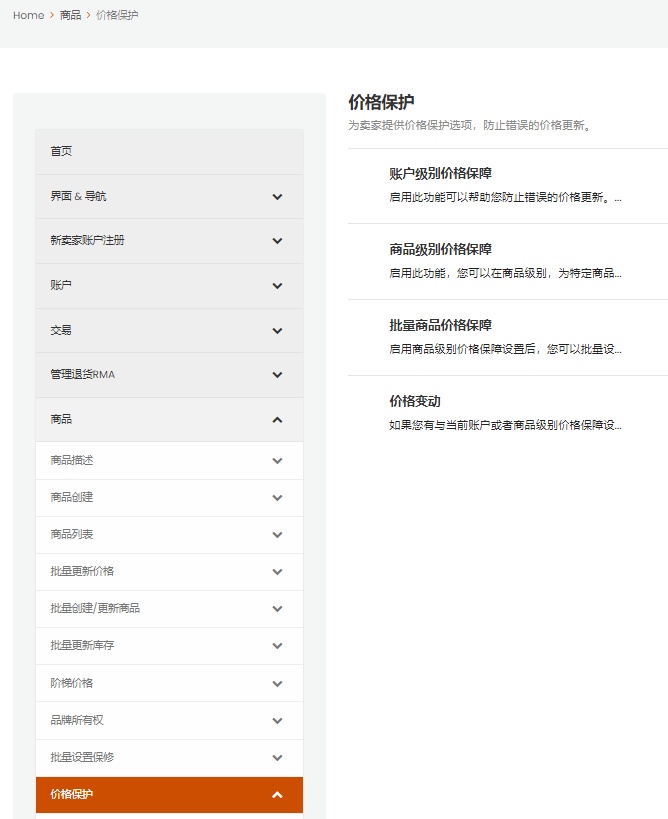This screenshot has width=668, height=819.
Task: Open 商品 breadcrumb link
Action: [71, 15]
